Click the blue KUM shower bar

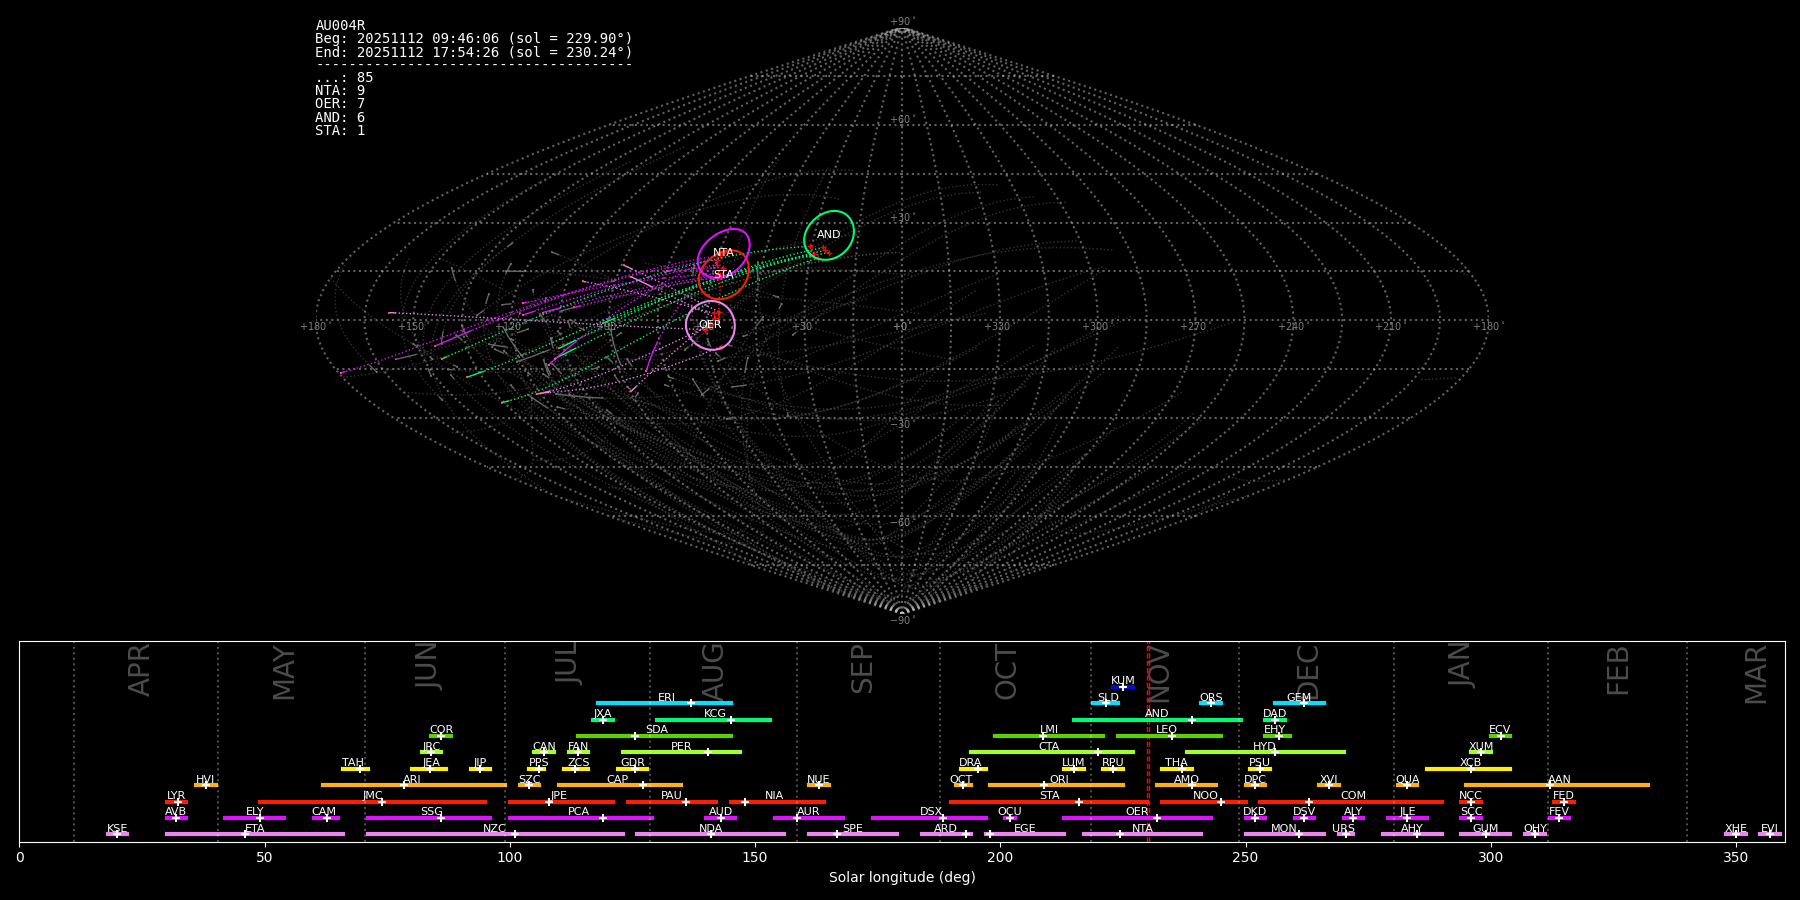[x=1123, y=687]
